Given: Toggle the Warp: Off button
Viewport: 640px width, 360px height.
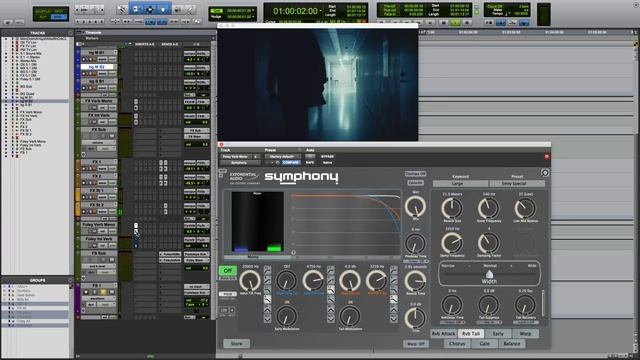Looking at the screenshot, I should tap(416, 344).
